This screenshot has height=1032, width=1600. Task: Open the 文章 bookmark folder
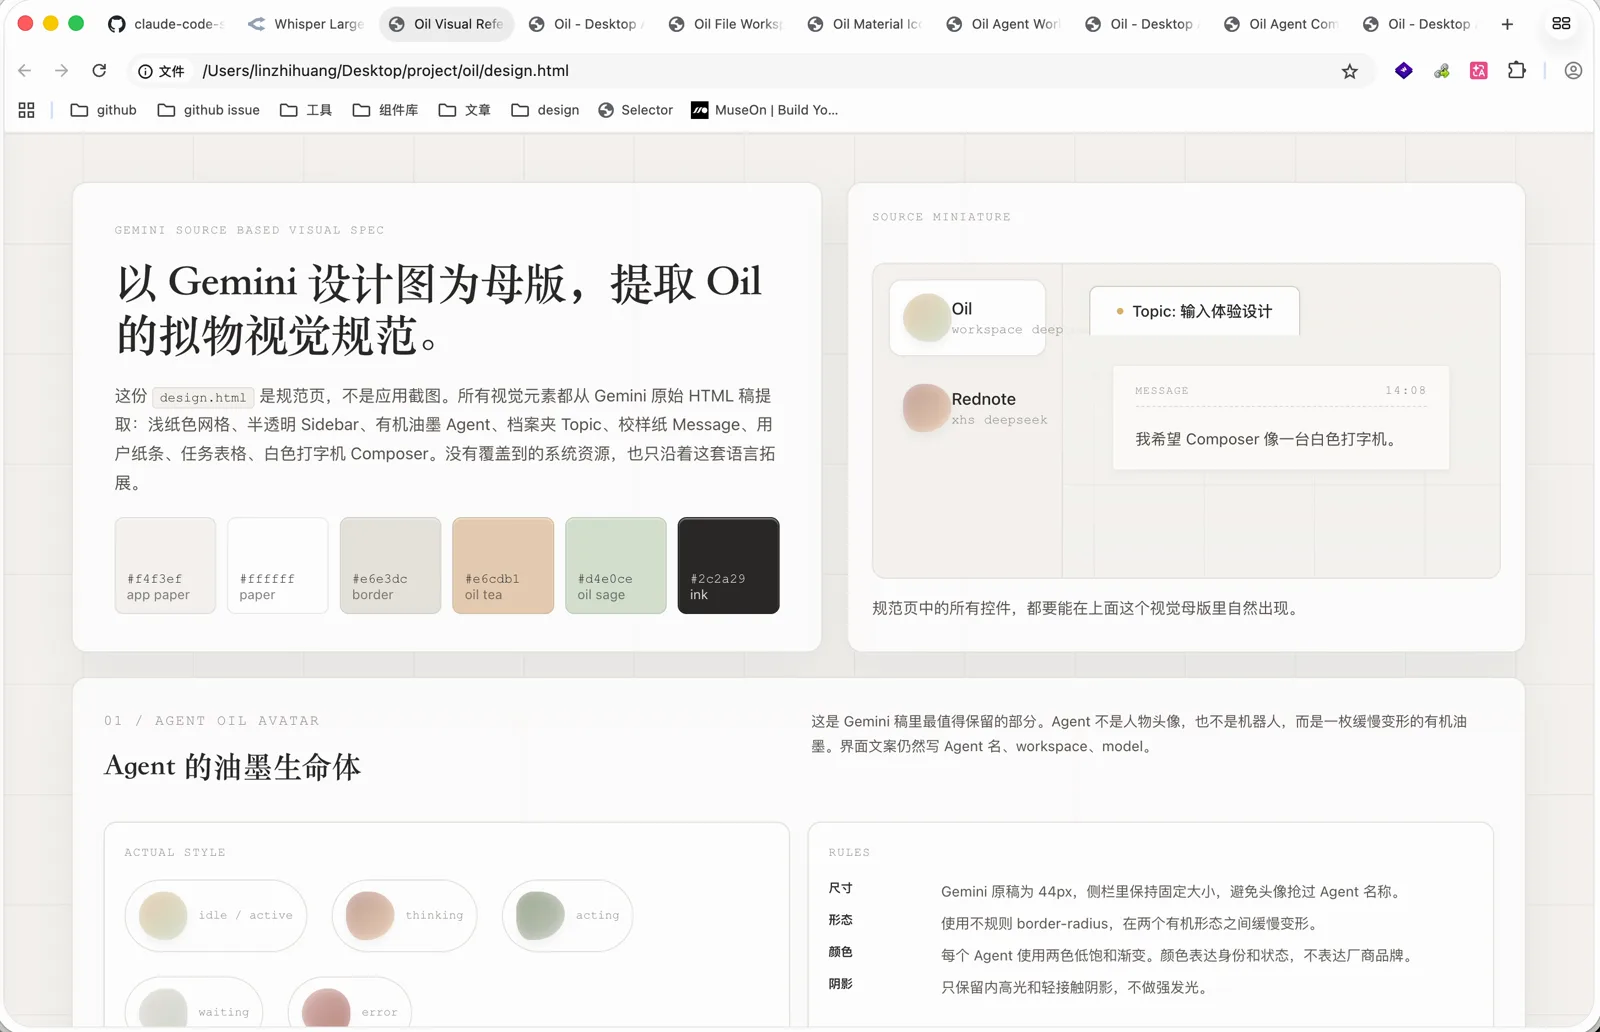465,110
